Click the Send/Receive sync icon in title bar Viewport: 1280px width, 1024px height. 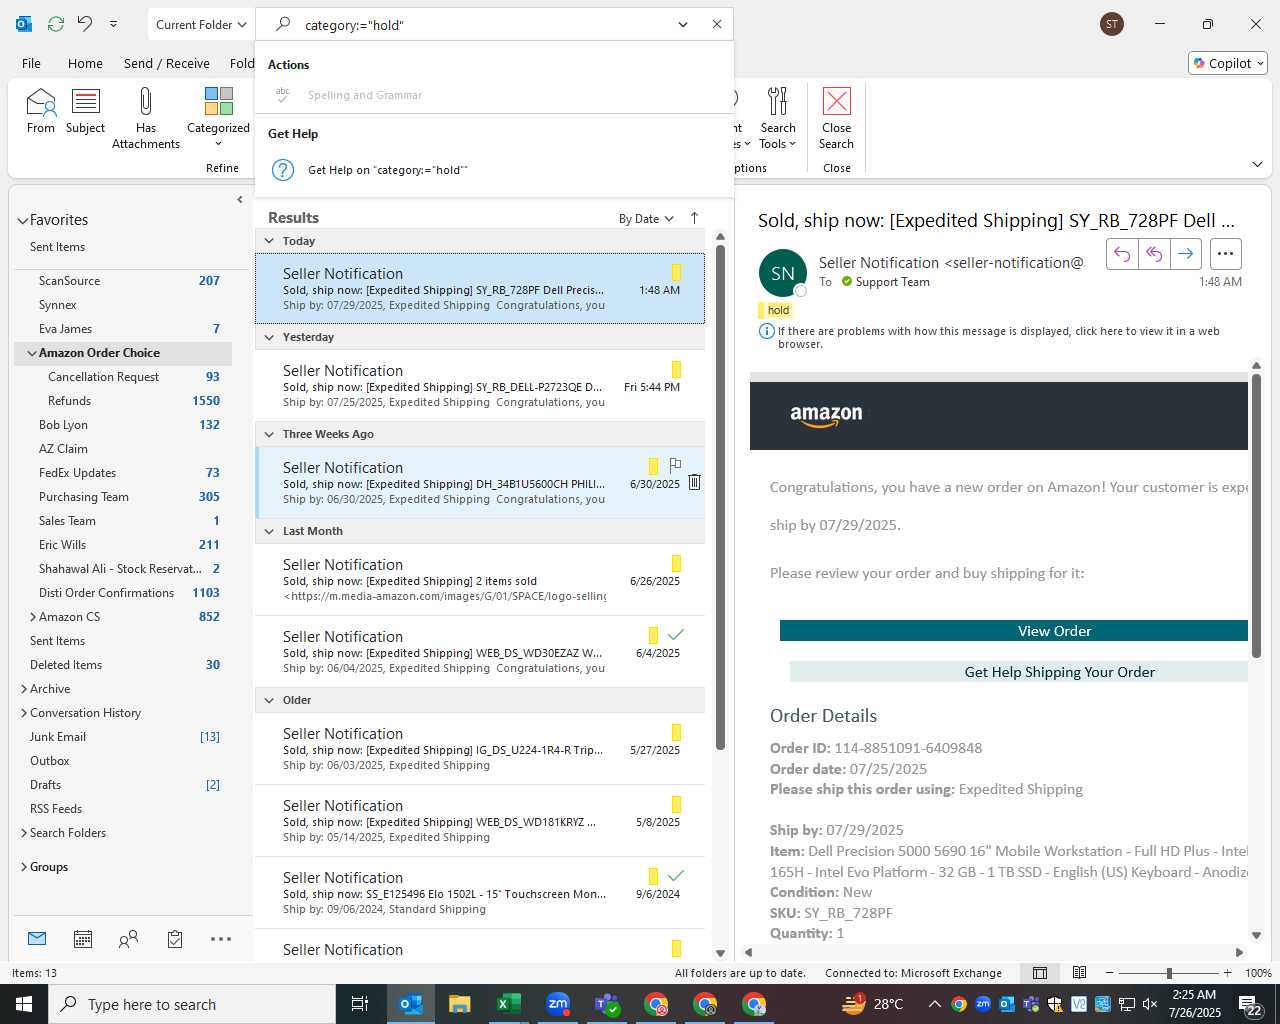(56, 24)
